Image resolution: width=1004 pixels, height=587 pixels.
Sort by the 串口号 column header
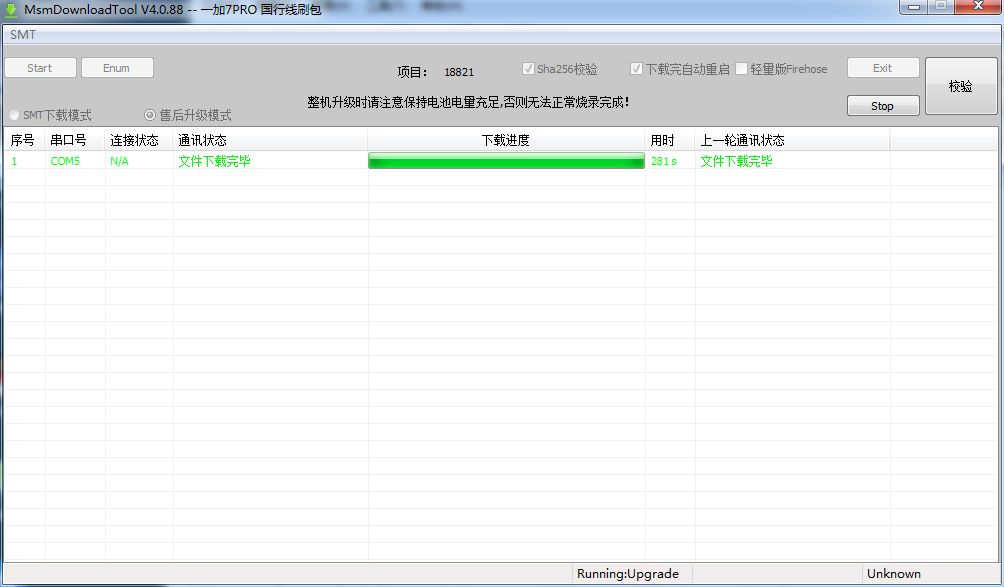click(69, 141)
